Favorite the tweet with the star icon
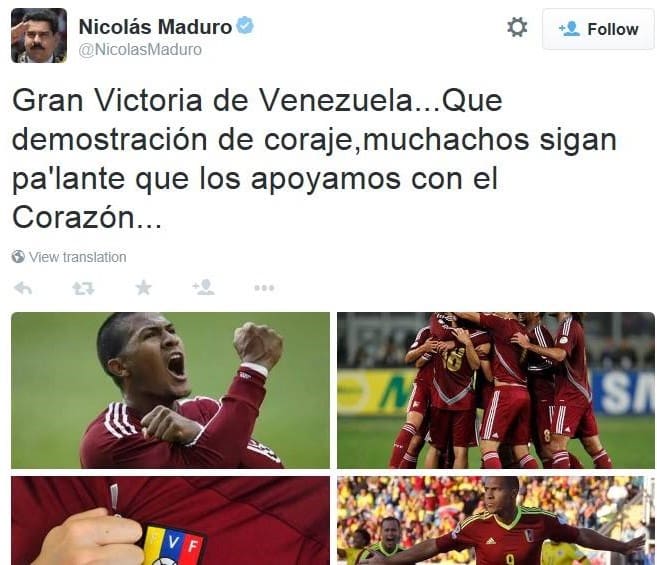Screen dimensions: 657x565 click(143, 288)
